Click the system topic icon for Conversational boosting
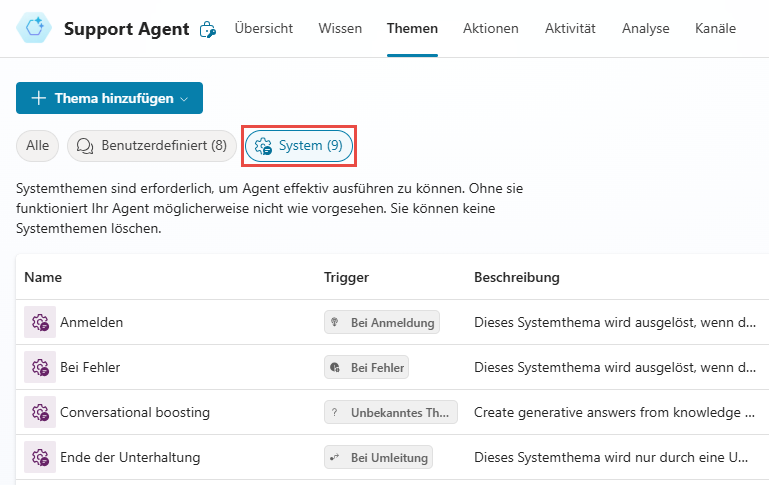The image size is (769, 485). (40, 412)
